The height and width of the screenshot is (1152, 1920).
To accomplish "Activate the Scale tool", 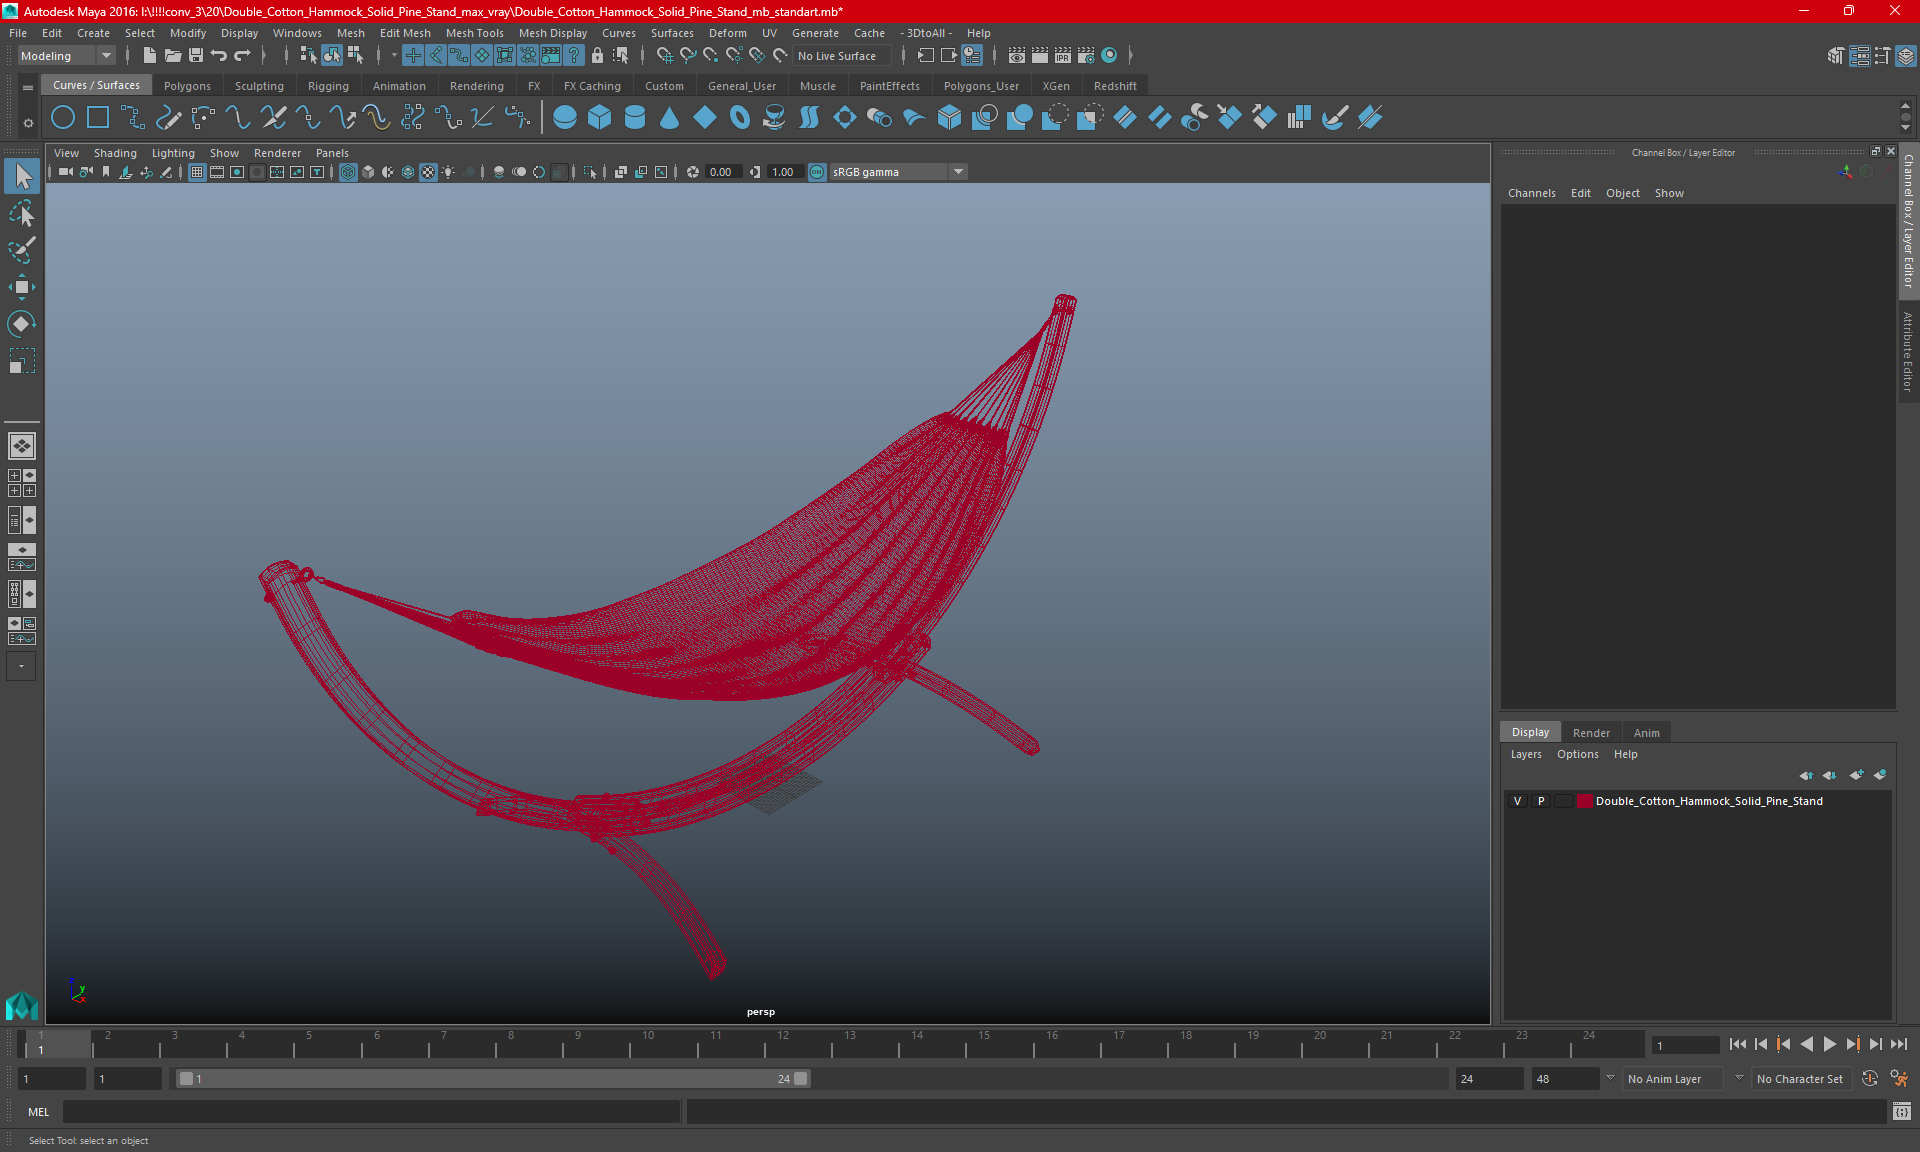I will [x=22, y=361].
